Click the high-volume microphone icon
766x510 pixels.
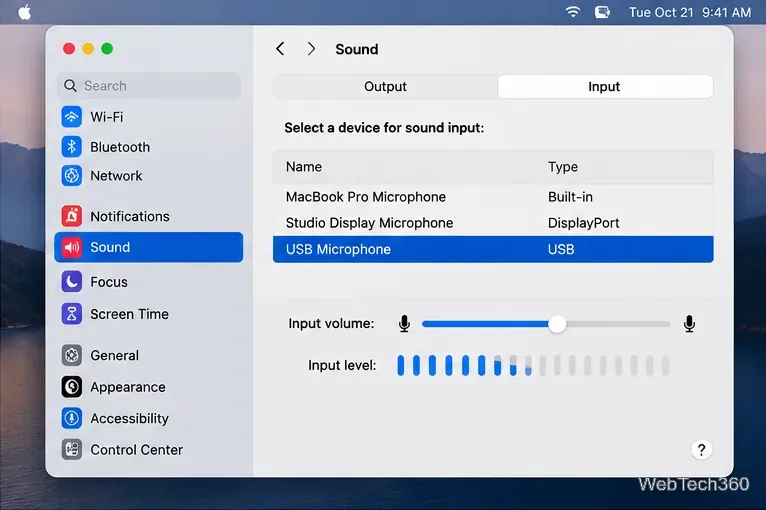click(x=689, y=323)
